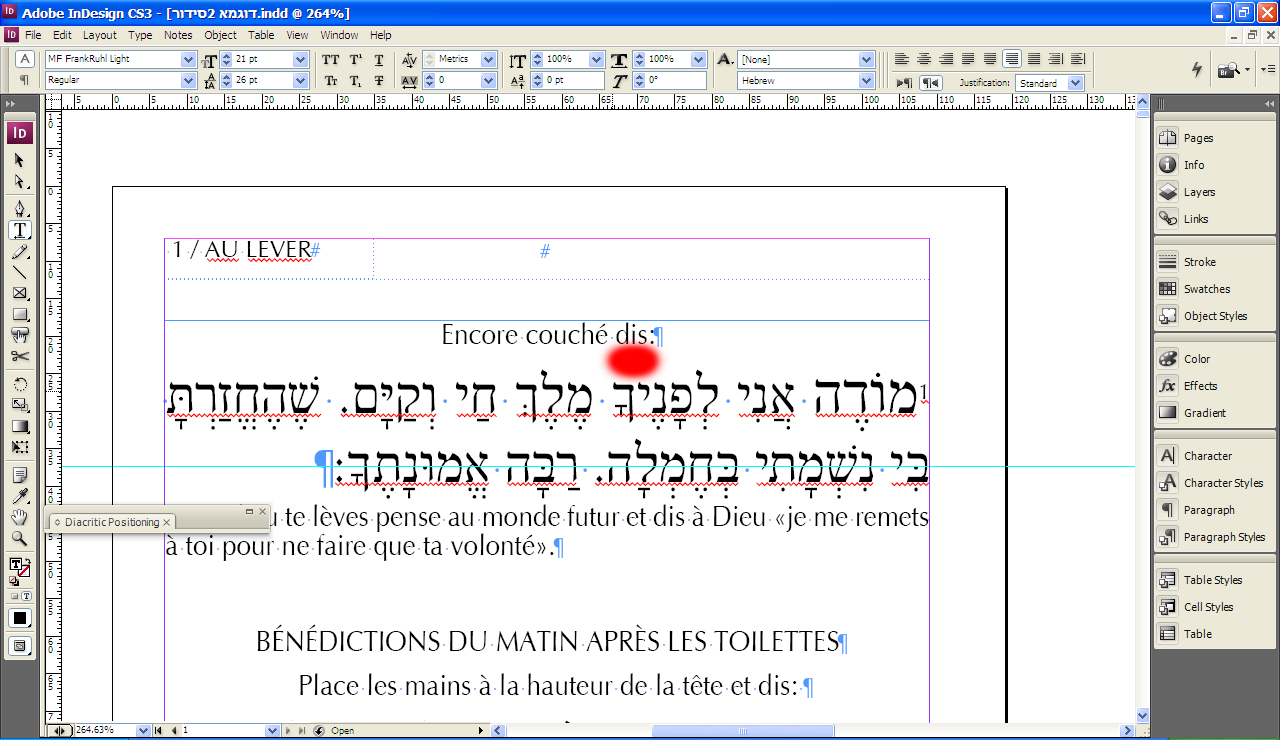
Task: Open the Object menu
Action: point(221,35)
